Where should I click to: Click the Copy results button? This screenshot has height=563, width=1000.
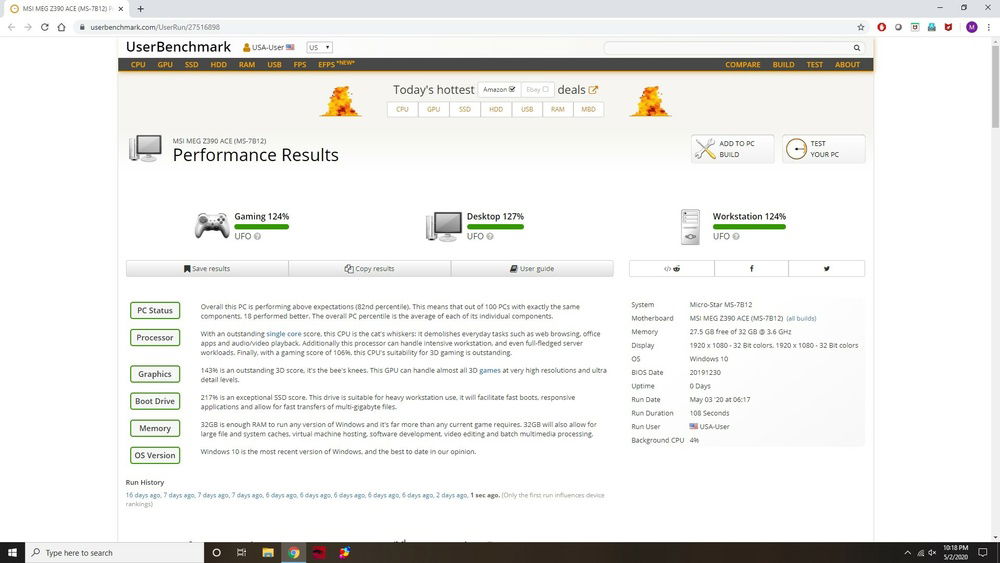click(369, 269)
